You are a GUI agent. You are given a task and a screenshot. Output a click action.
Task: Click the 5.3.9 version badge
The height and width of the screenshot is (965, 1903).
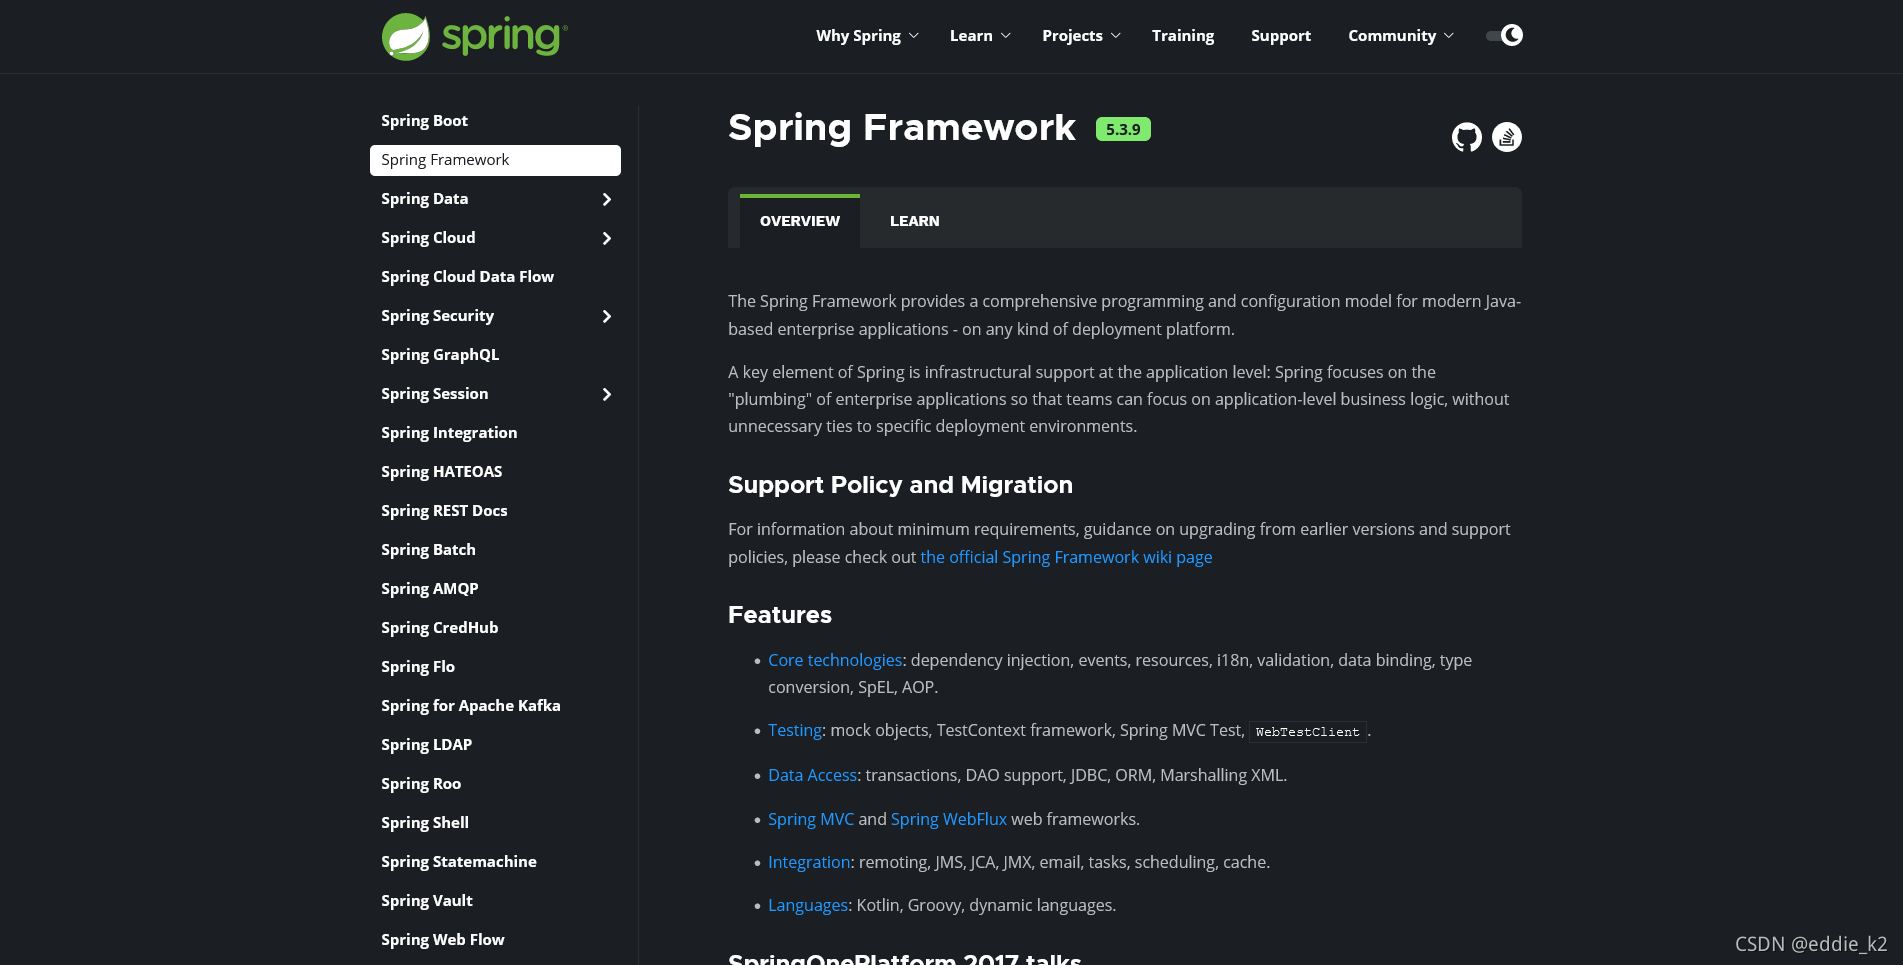(x=1123, y=129)
